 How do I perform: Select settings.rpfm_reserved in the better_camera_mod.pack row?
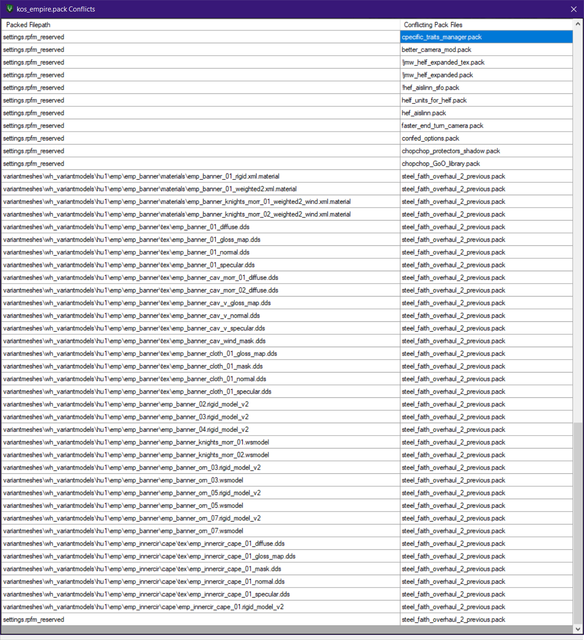[x=200, y=50]
